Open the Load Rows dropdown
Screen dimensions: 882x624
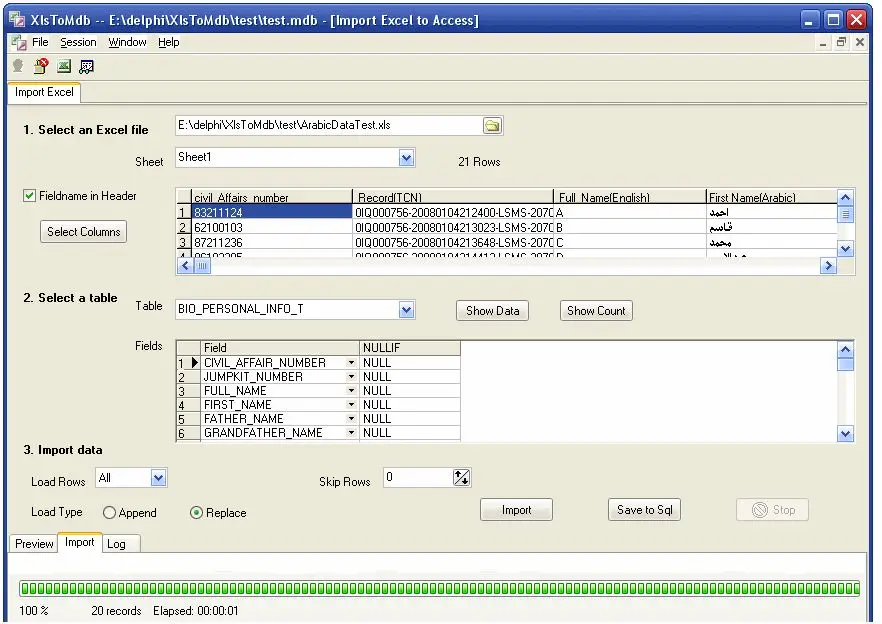(x=158, y=479)
